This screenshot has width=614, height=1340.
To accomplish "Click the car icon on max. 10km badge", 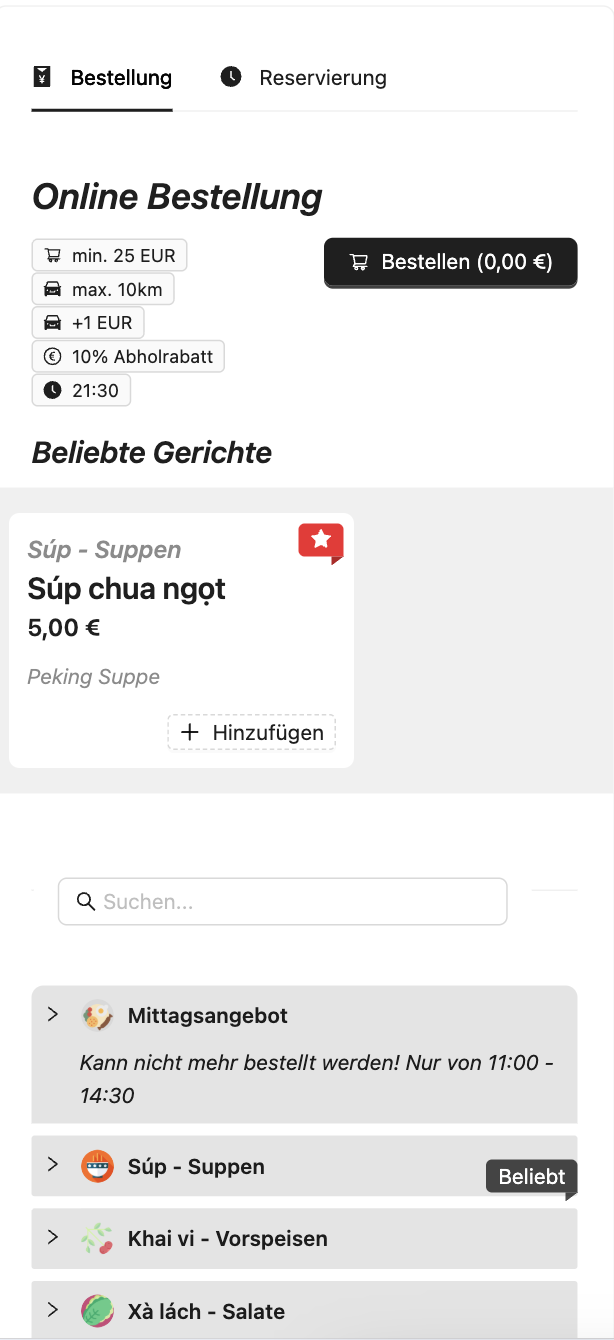I will (x=53, y=289).
